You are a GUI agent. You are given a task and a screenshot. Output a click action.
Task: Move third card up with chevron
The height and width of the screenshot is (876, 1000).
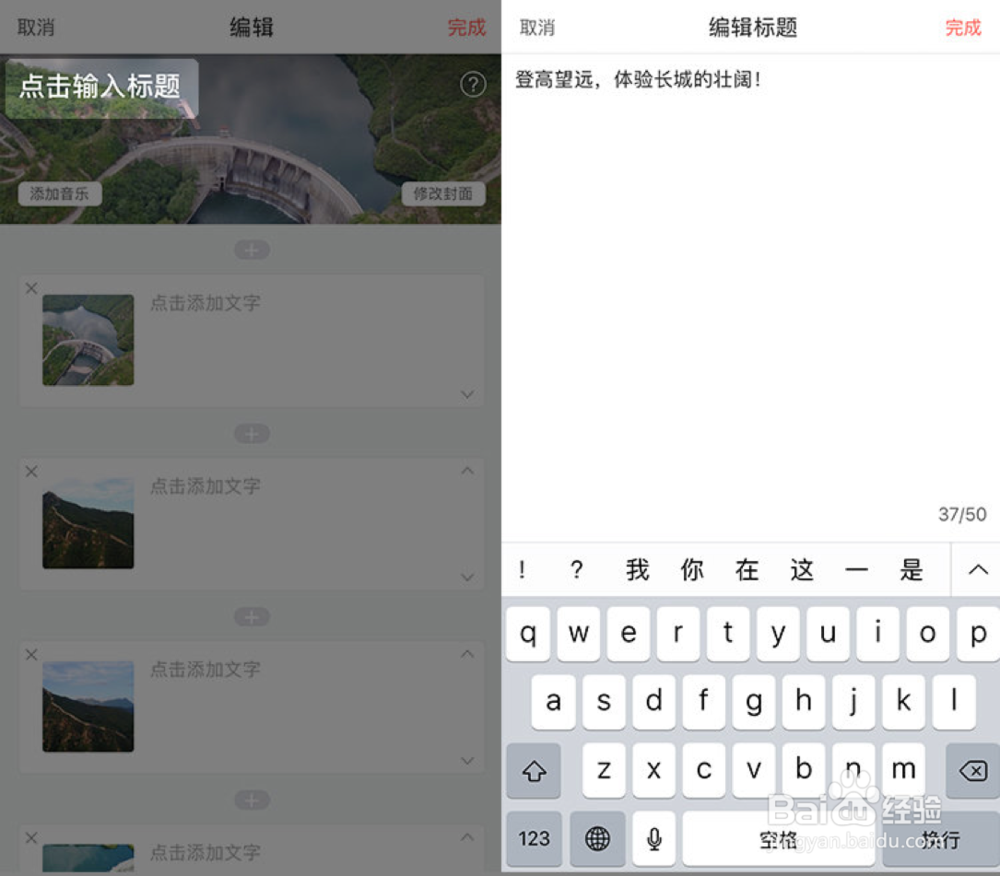467,653
